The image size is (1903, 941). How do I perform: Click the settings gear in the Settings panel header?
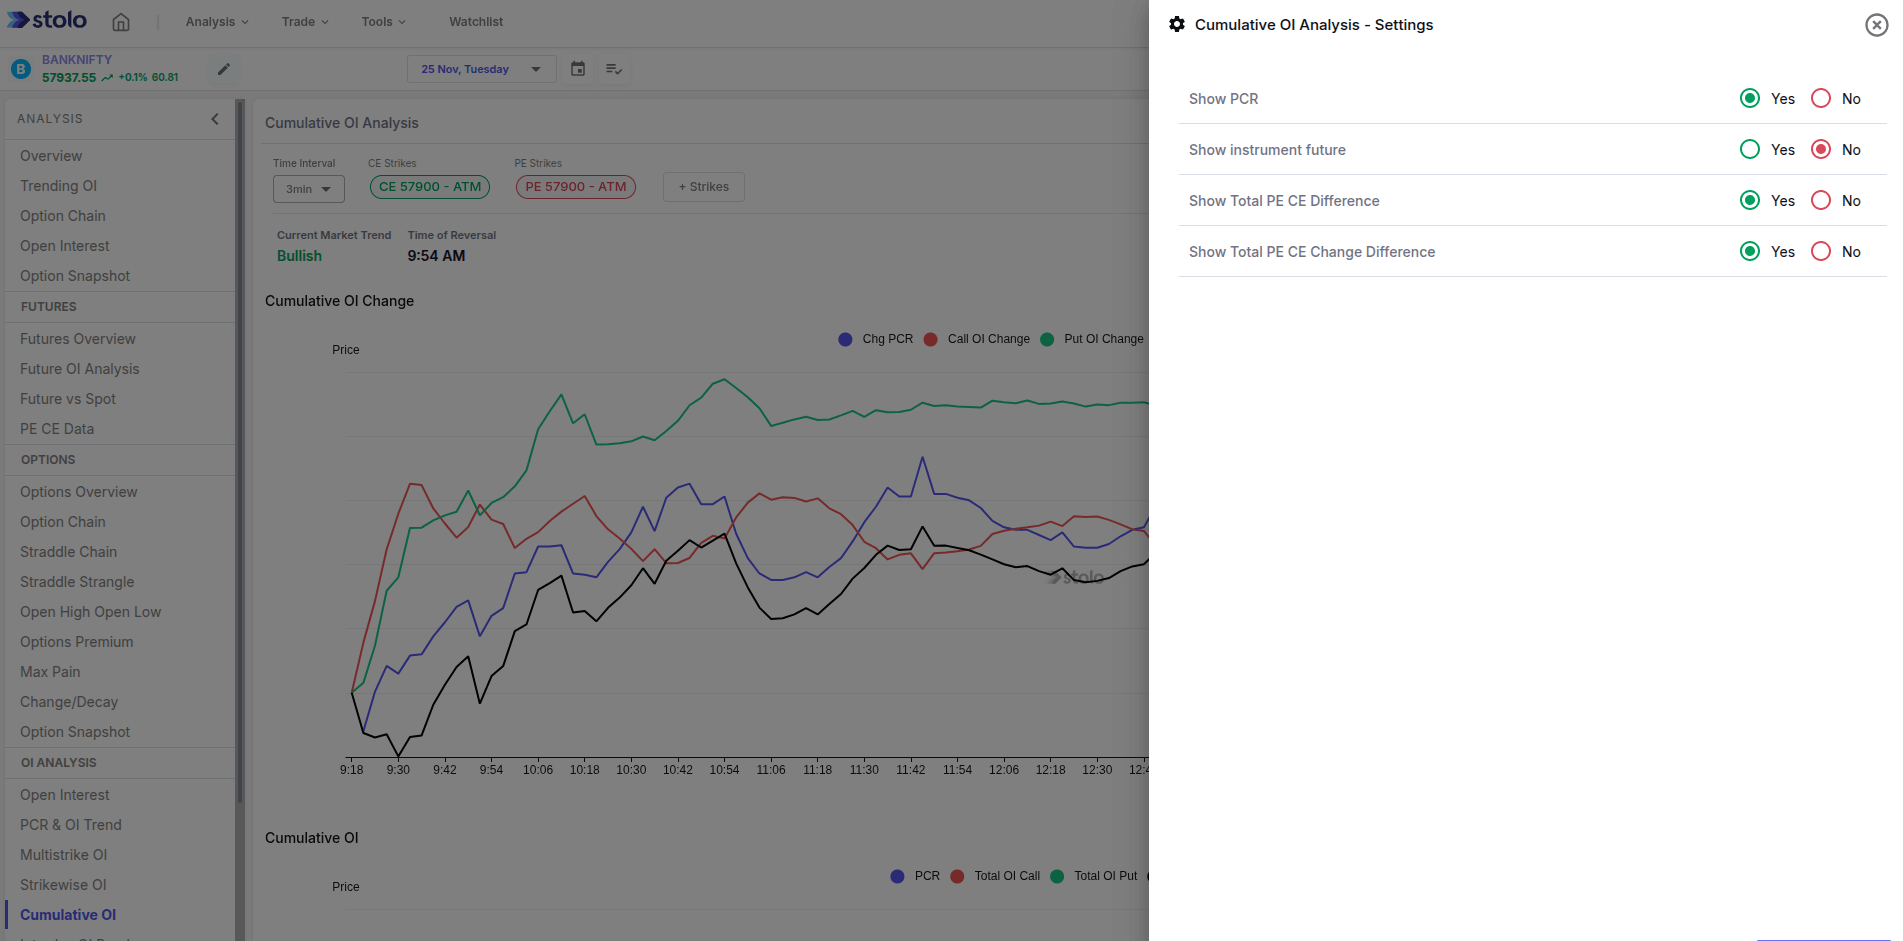click(1177, 24)
